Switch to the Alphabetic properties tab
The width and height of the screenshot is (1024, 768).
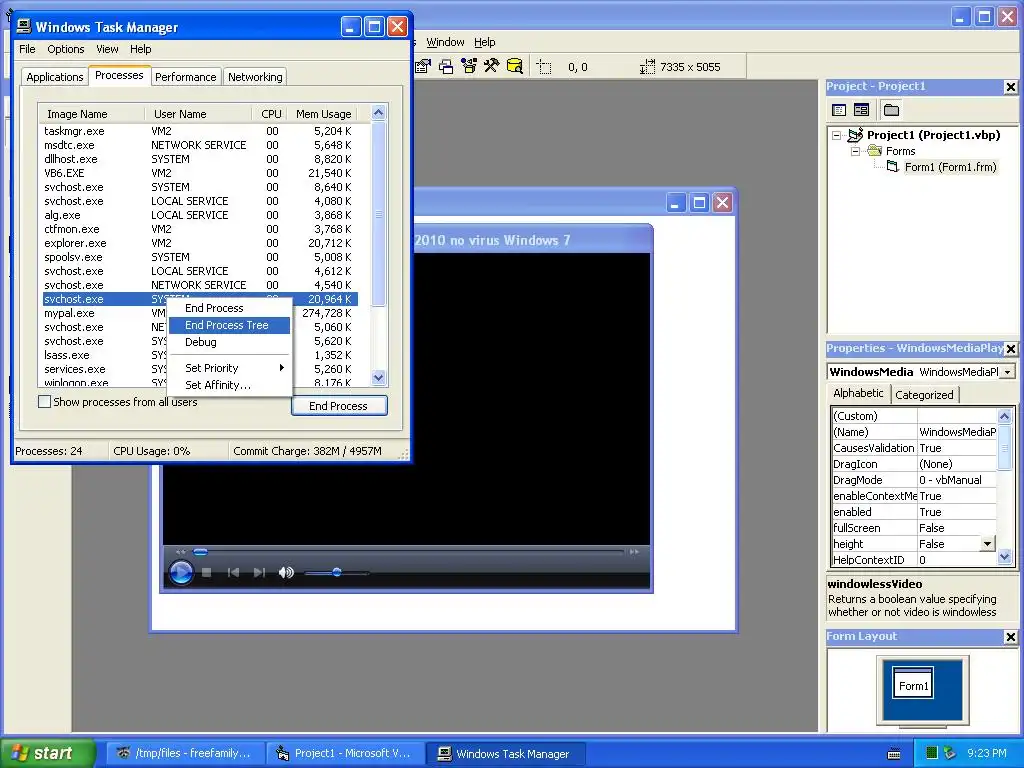[858, 393]
